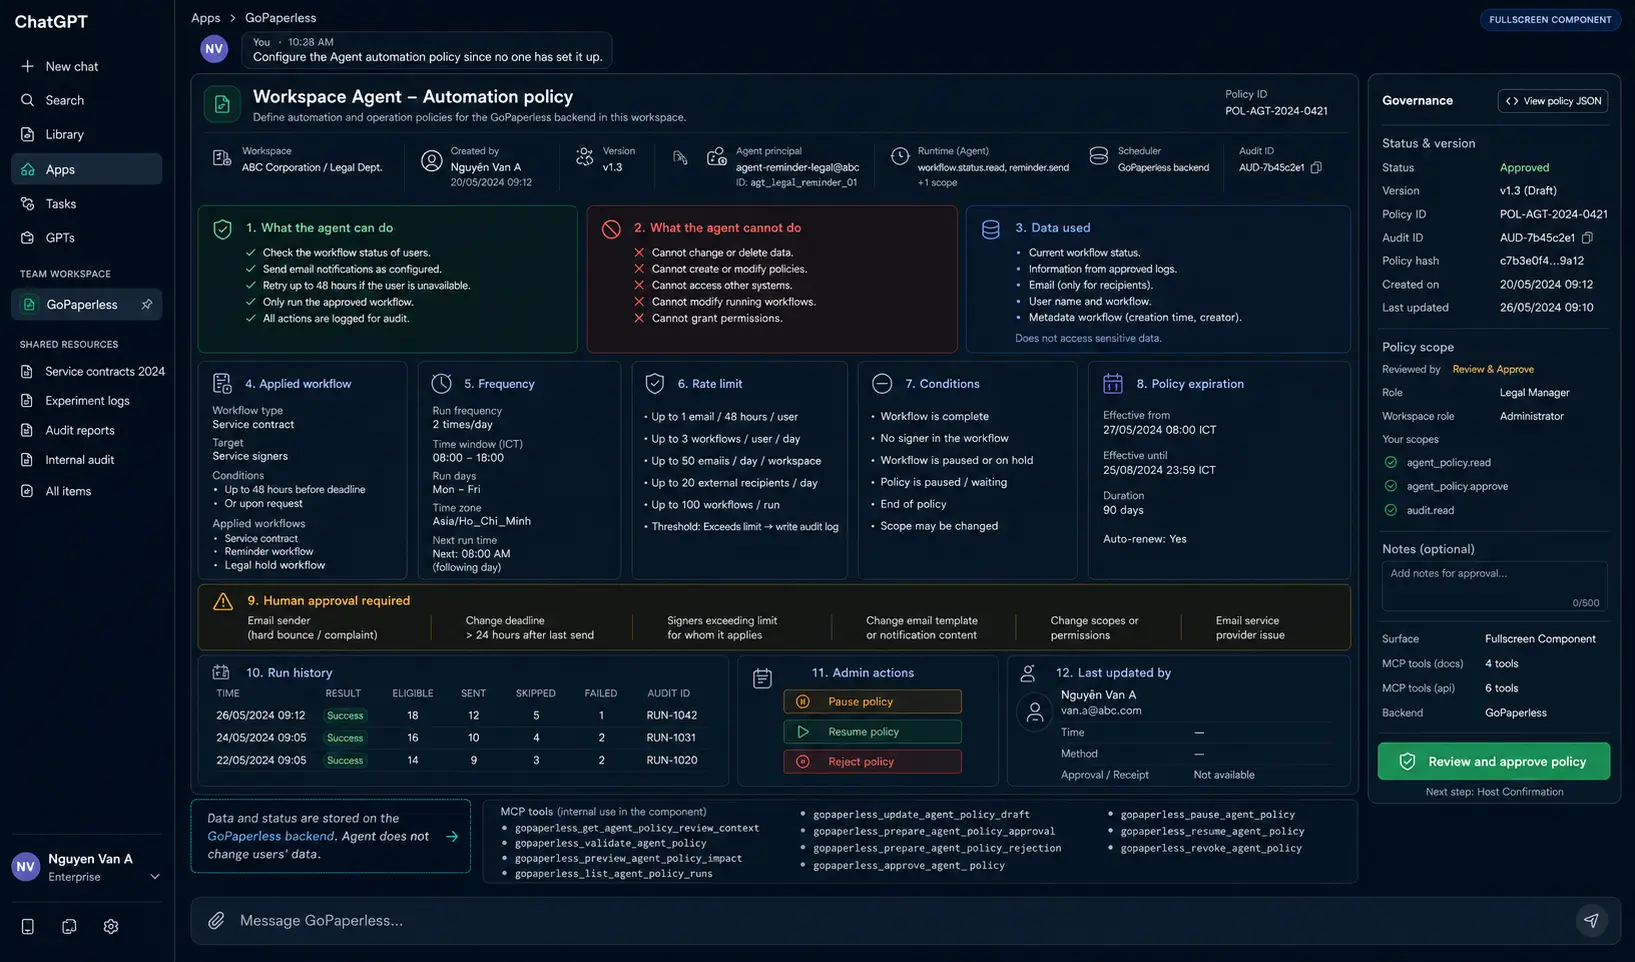
Task: Click the shield icon of What the agent can do
Action: pyautogui.click(x=223, y=230)
